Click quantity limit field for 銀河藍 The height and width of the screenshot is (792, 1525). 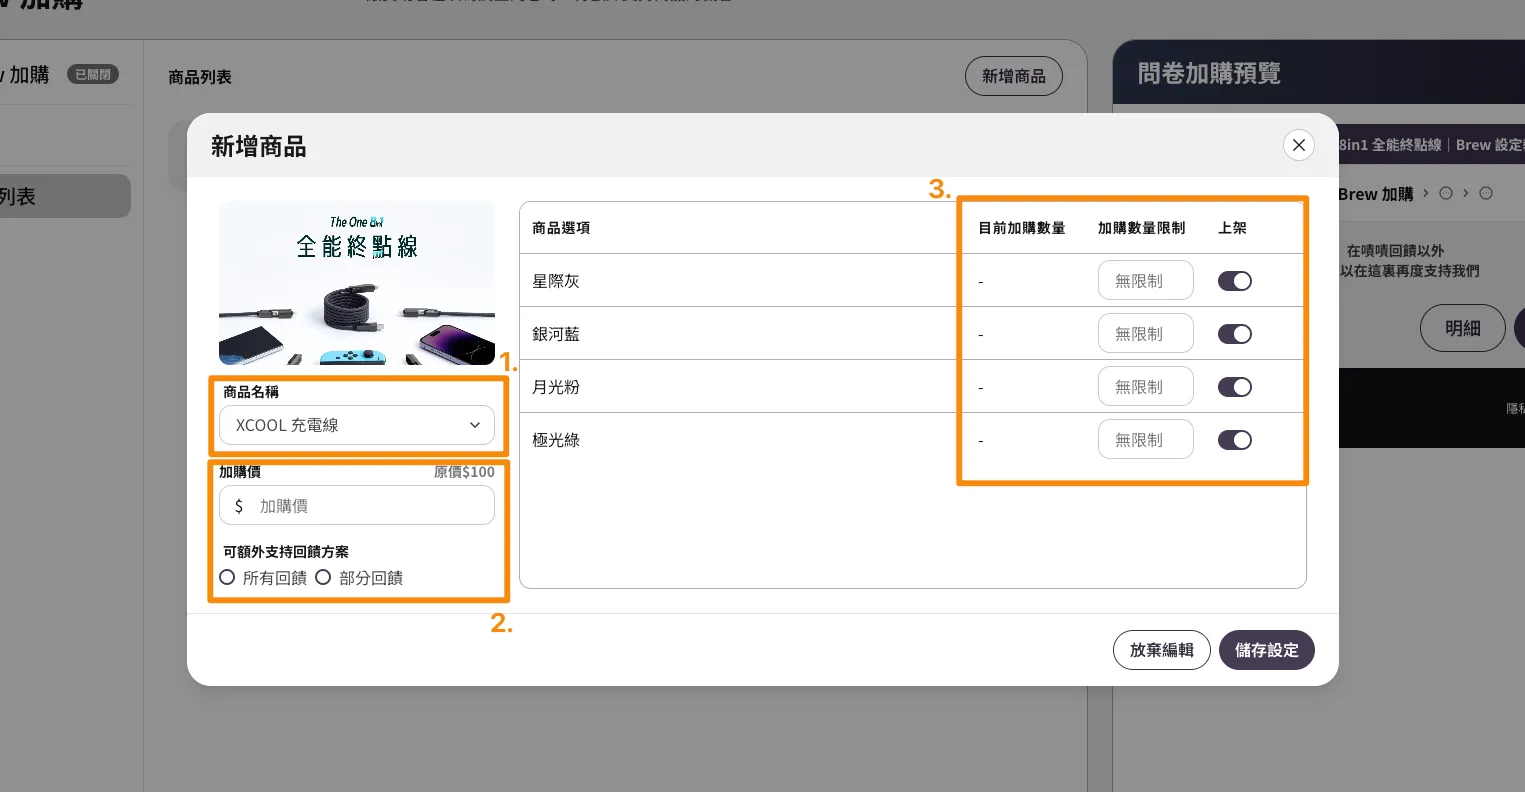[1145, 334]
